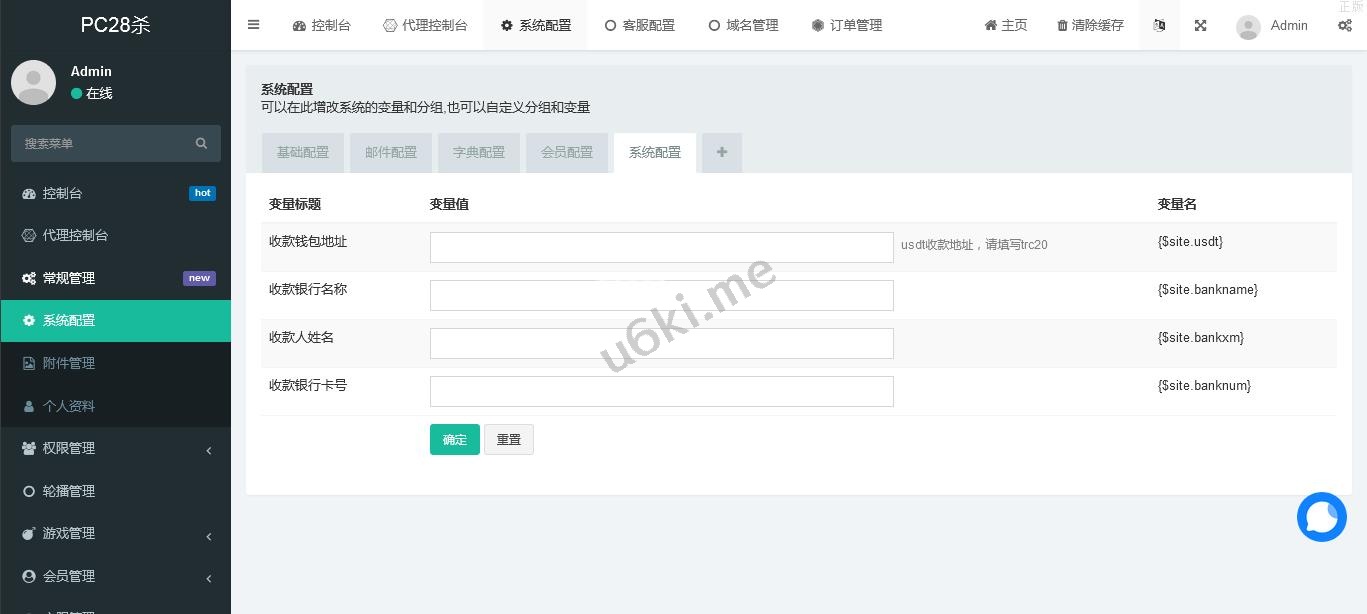Image resolution: width=1367 pixels, height=614 pixels.
Task: Click the Admin avatar in top bar
Action: click(x=1248, y=27)
